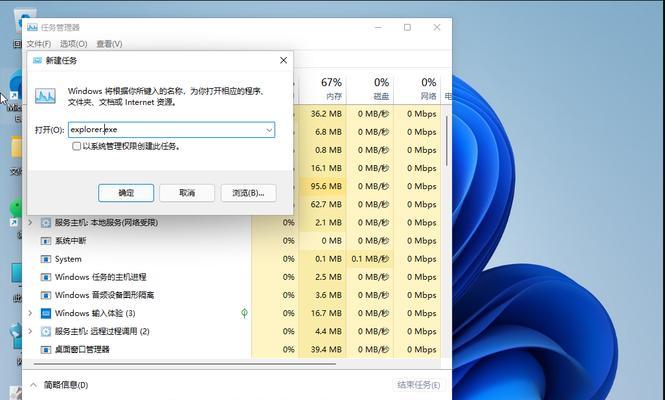The width and height of the screenshot is (665, 400).
Task: Click the Windows 任务的主机进程 icon
Action: 46,277
